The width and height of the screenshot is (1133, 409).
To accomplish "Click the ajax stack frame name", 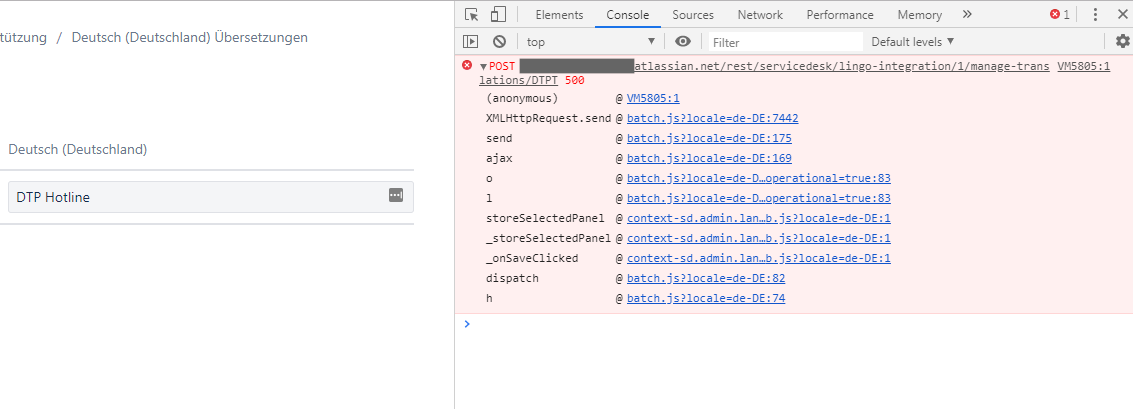I will [499, 158].
